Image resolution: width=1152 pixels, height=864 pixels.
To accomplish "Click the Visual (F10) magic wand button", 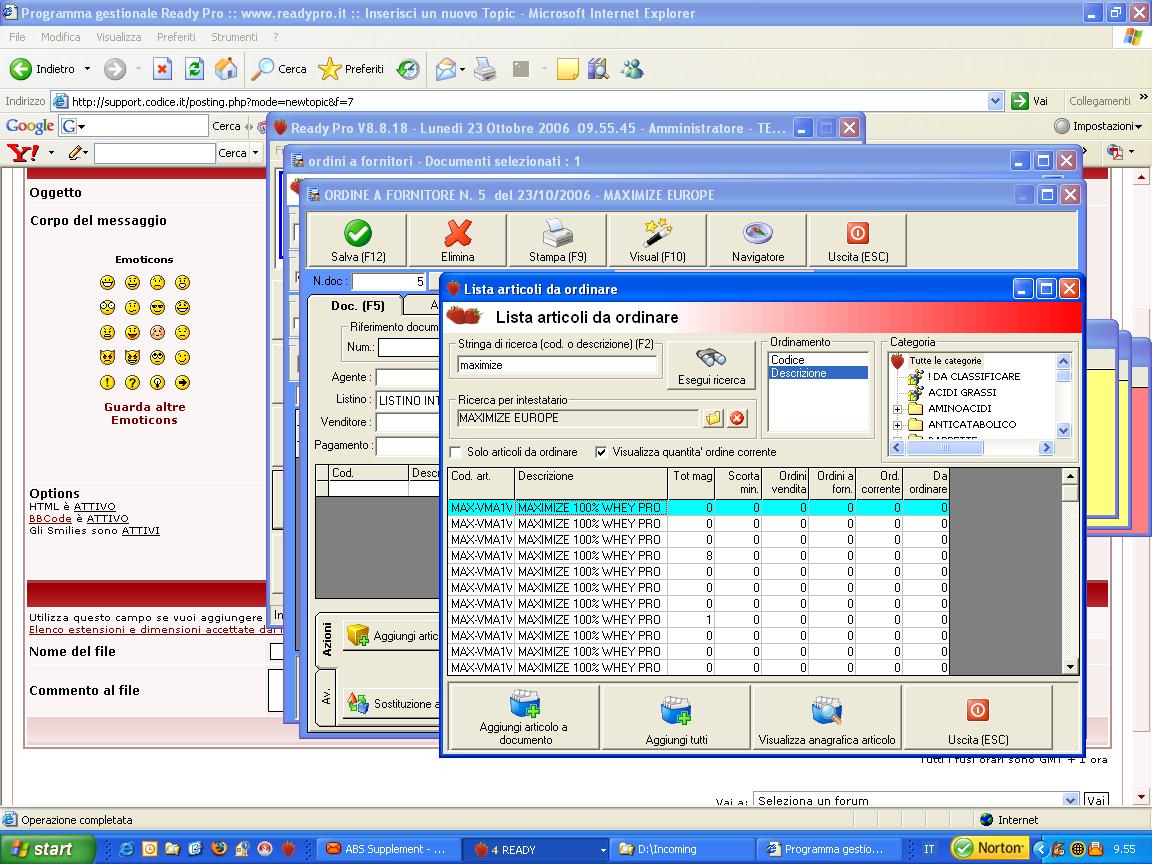I will point(657,241).
